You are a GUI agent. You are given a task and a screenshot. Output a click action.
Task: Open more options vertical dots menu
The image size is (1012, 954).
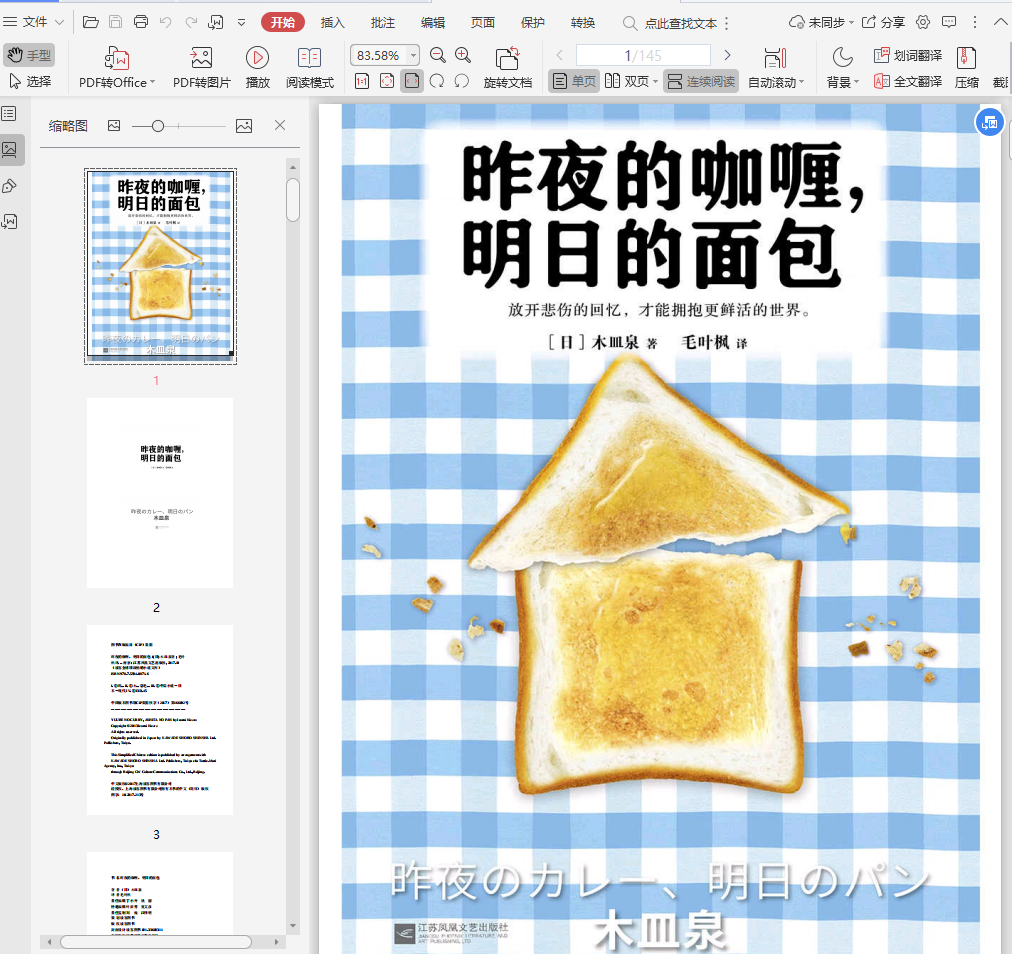click(x=975, y=23)
